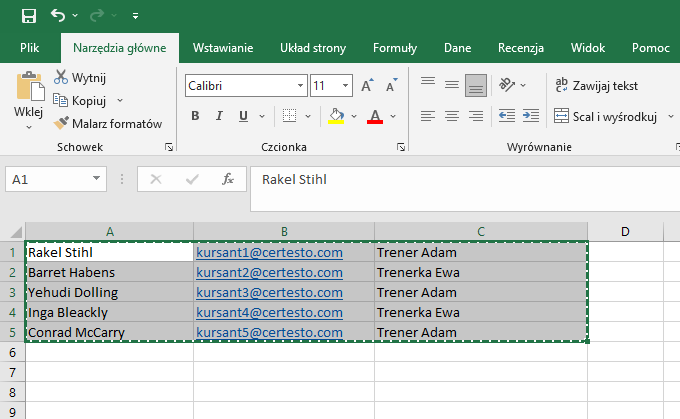Expand the Name Box dropdown

(96, 179)
